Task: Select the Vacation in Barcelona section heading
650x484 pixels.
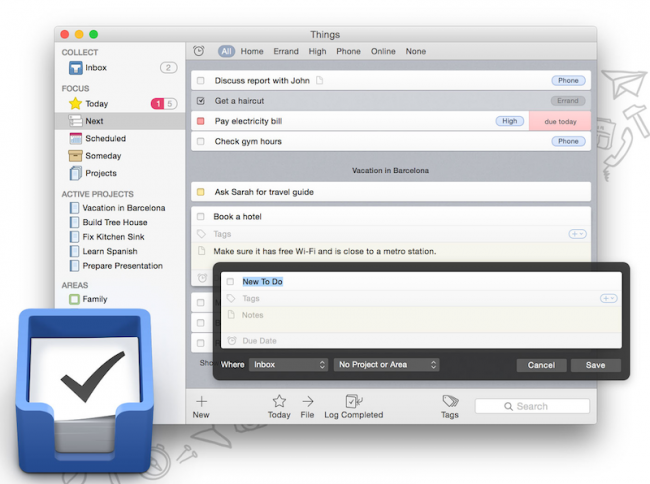Action: click(390, 170)
